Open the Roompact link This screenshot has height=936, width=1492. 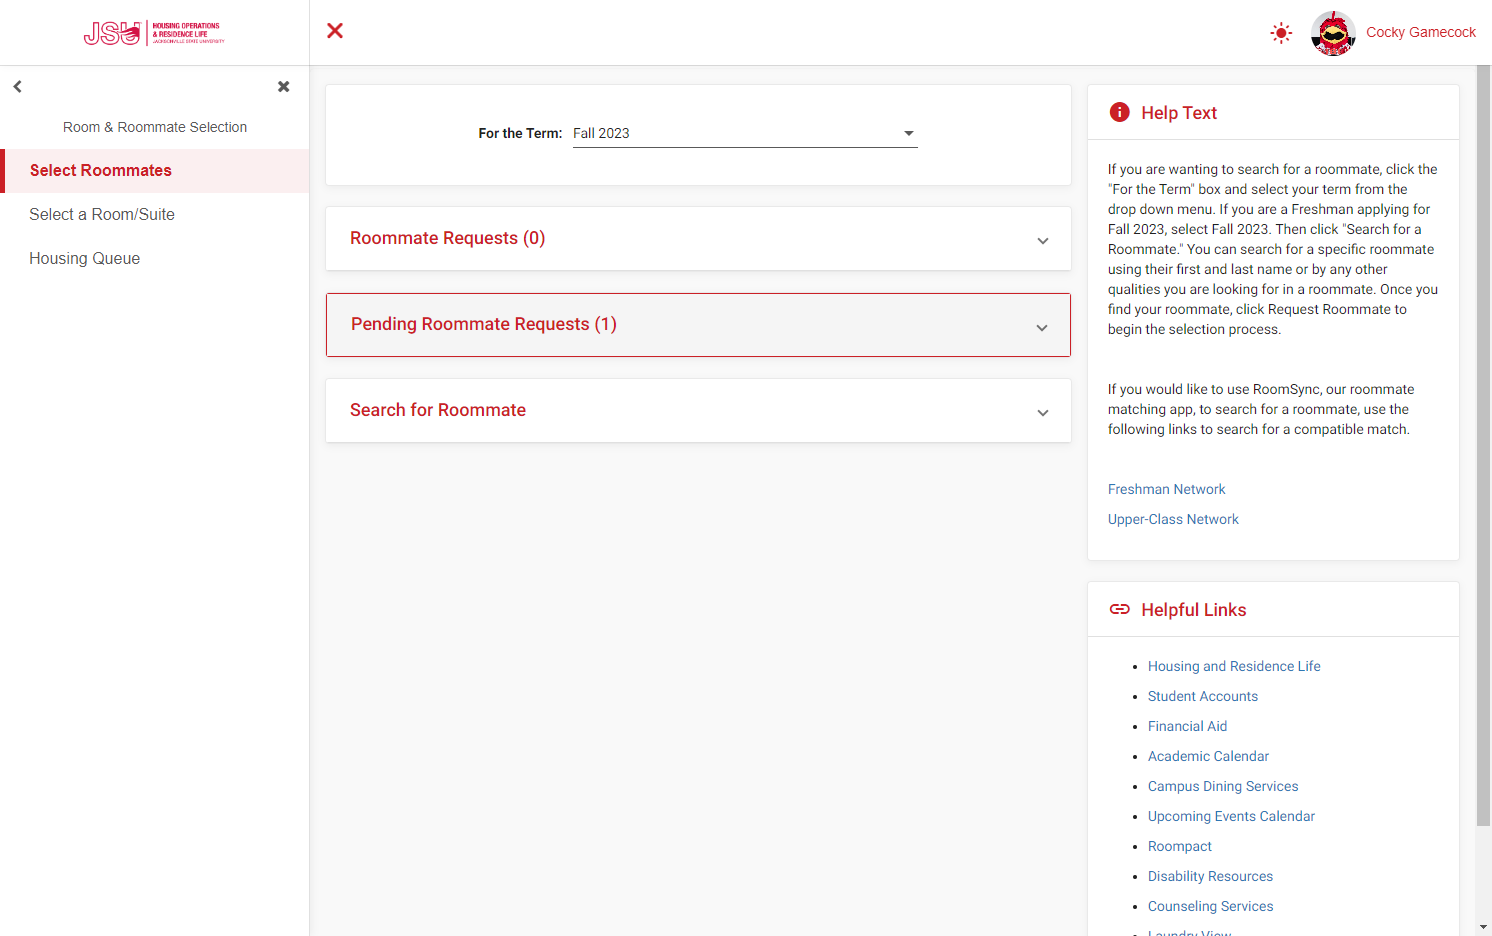[x=1180, y=846]
